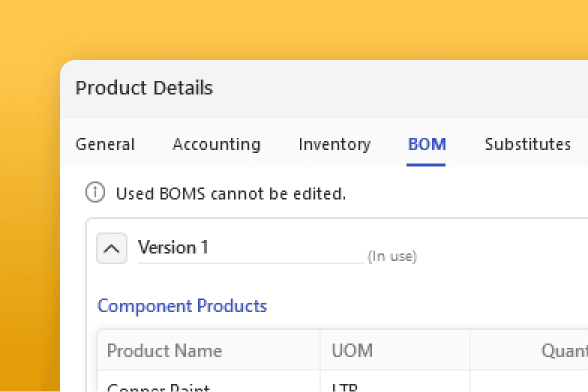Image resolution: width=588 pixels, height=392 pixels.
Task: Go to the Inventory tab
Action: 334,144
